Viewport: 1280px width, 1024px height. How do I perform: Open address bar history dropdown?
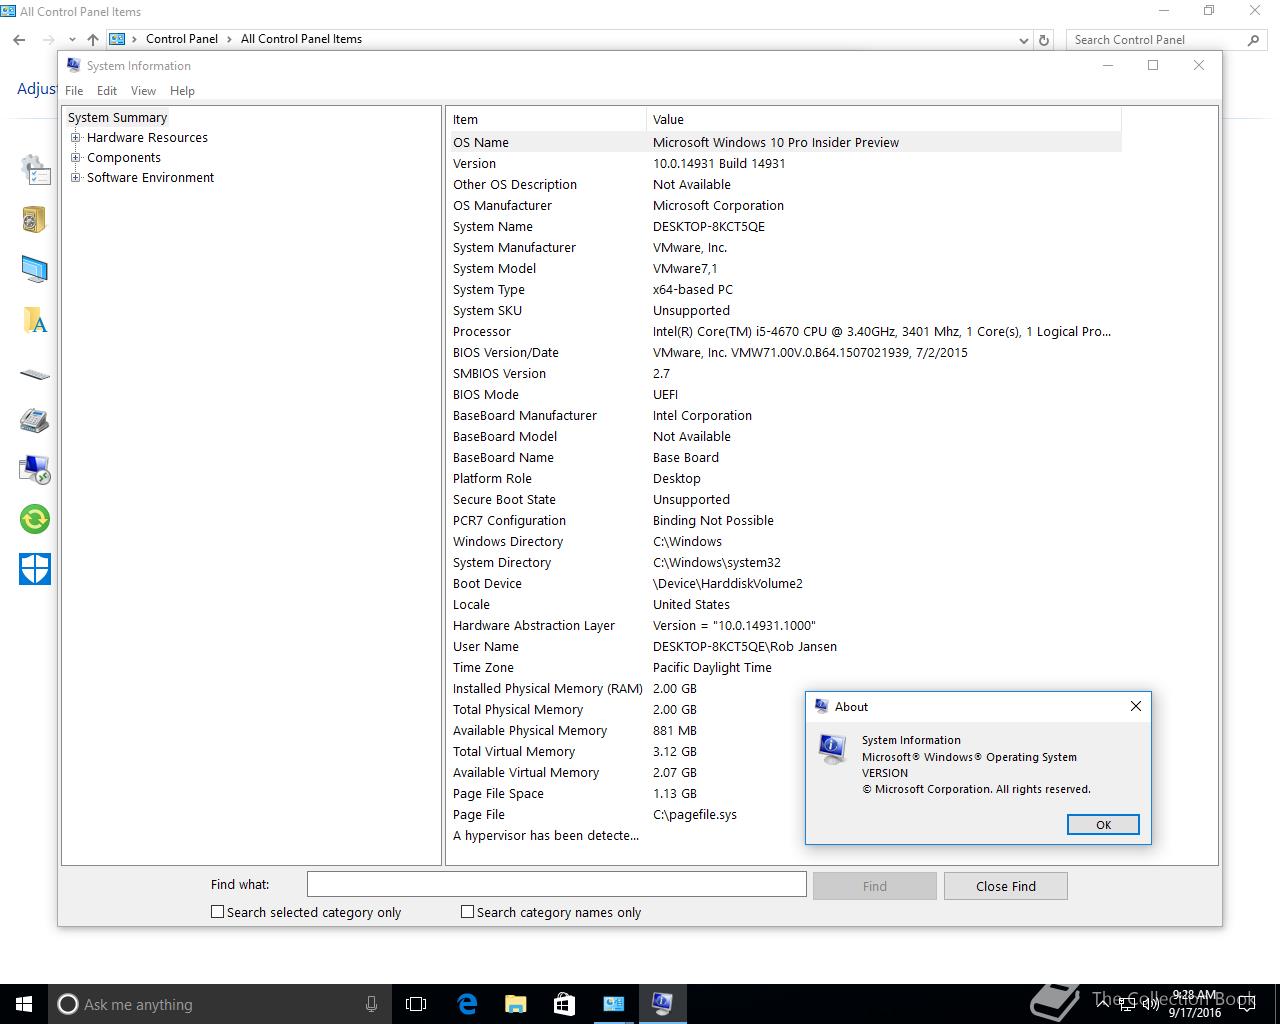tap(1023, 40)
